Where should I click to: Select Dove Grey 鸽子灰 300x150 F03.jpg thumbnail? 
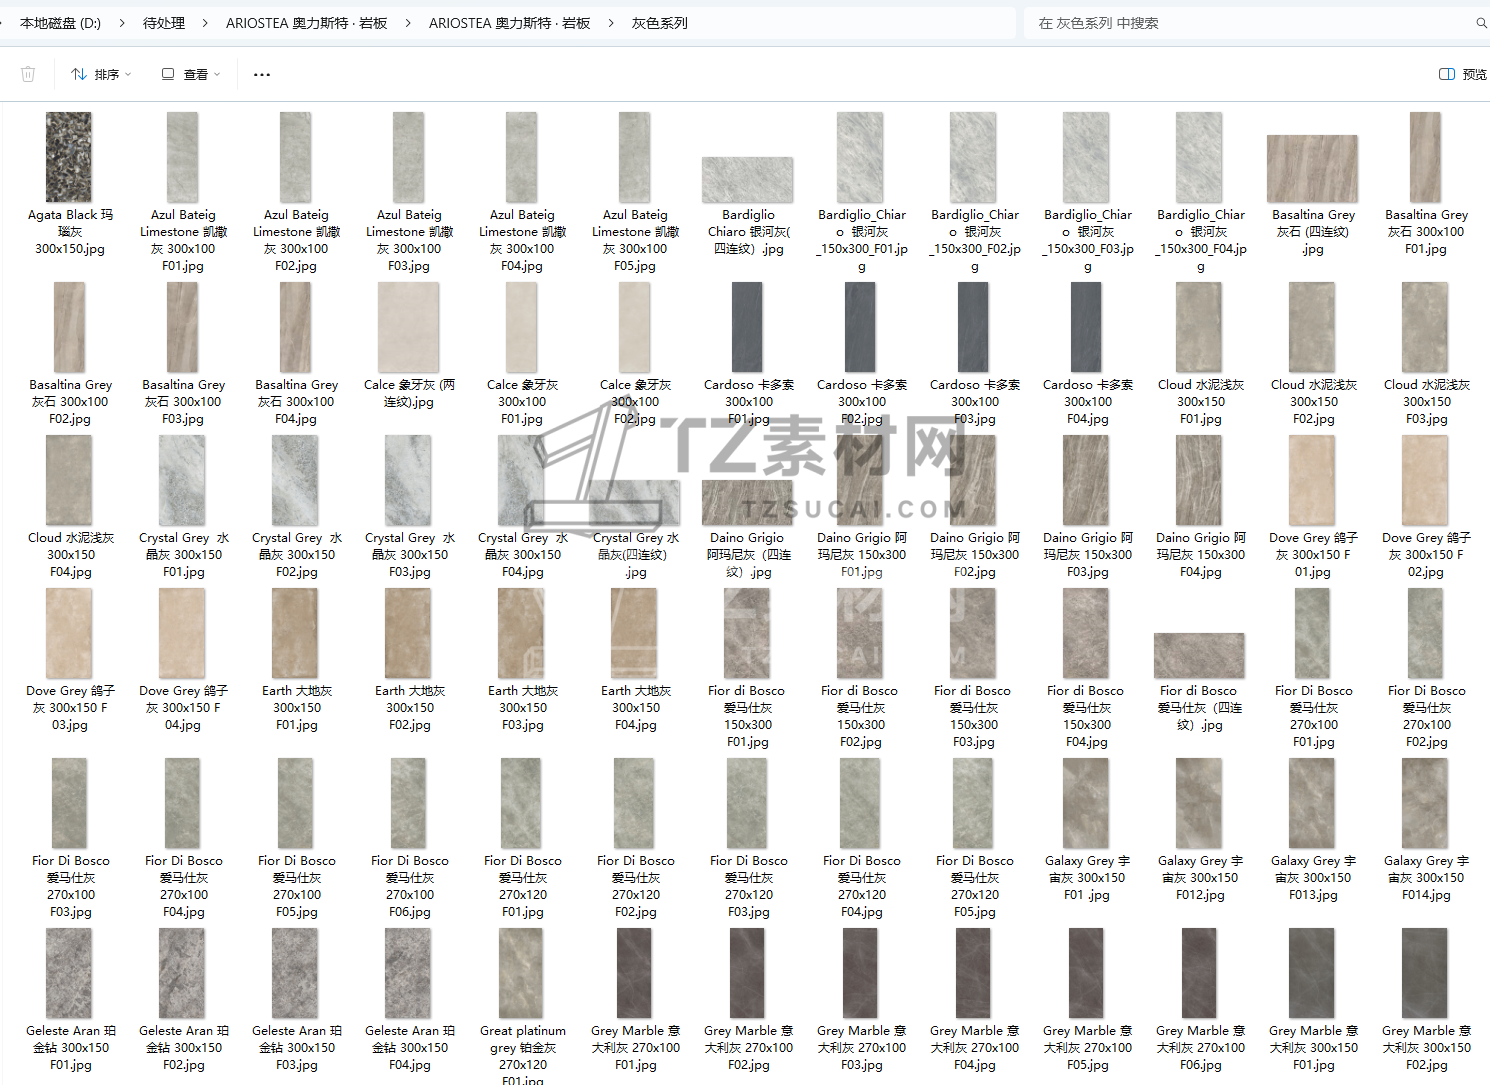69,633
